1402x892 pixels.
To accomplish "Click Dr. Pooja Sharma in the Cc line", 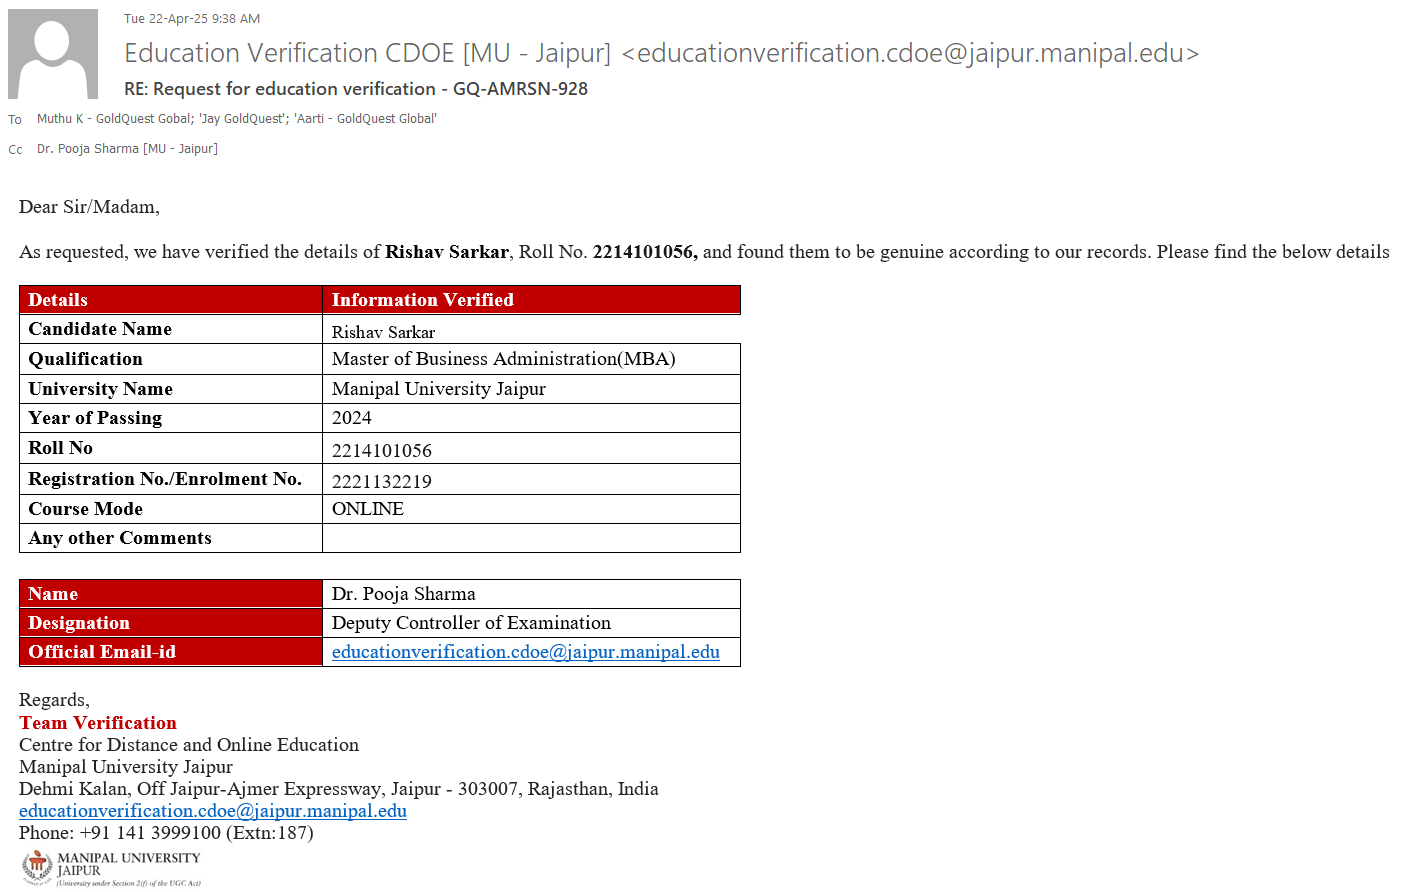I will pos(127,149).
